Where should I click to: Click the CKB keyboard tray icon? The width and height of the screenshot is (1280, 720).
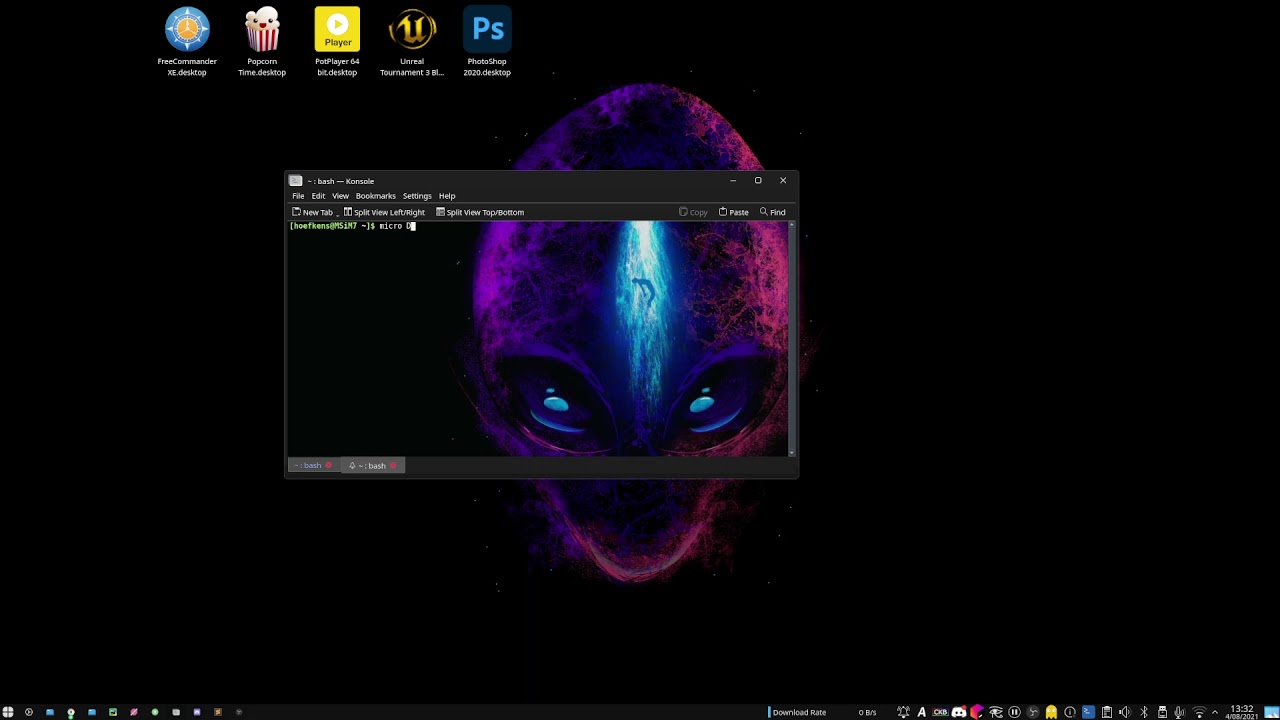click(940, 712)
